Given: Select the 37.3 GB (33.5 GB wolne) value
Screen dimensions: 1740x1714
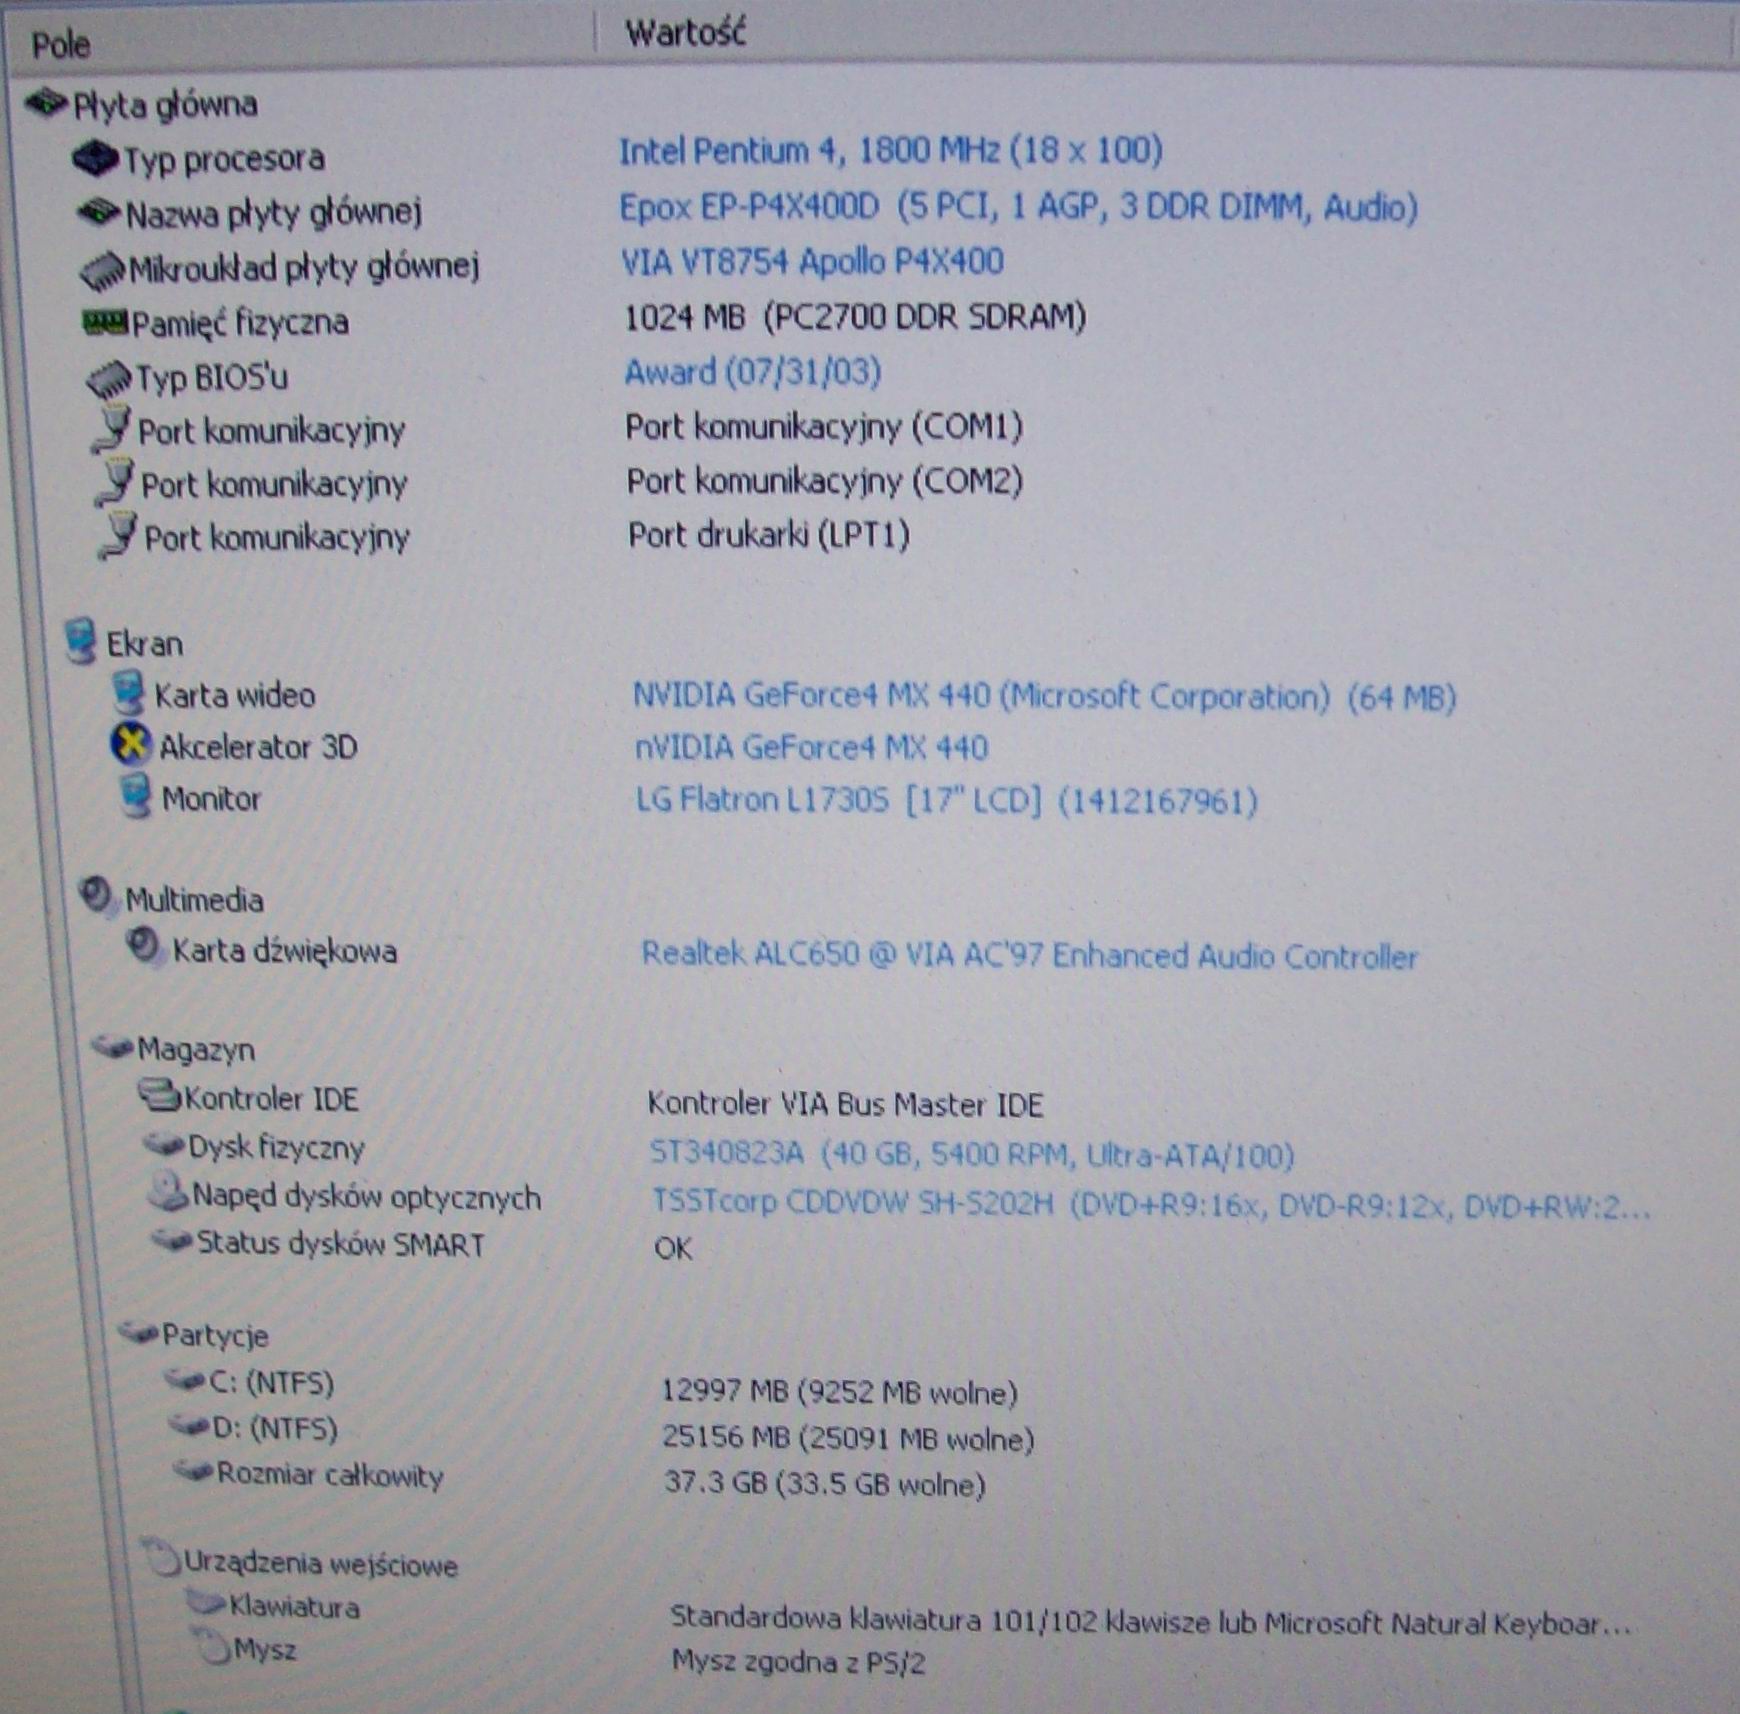Looking at the screenshot, I should click(x=825, y=1484).
